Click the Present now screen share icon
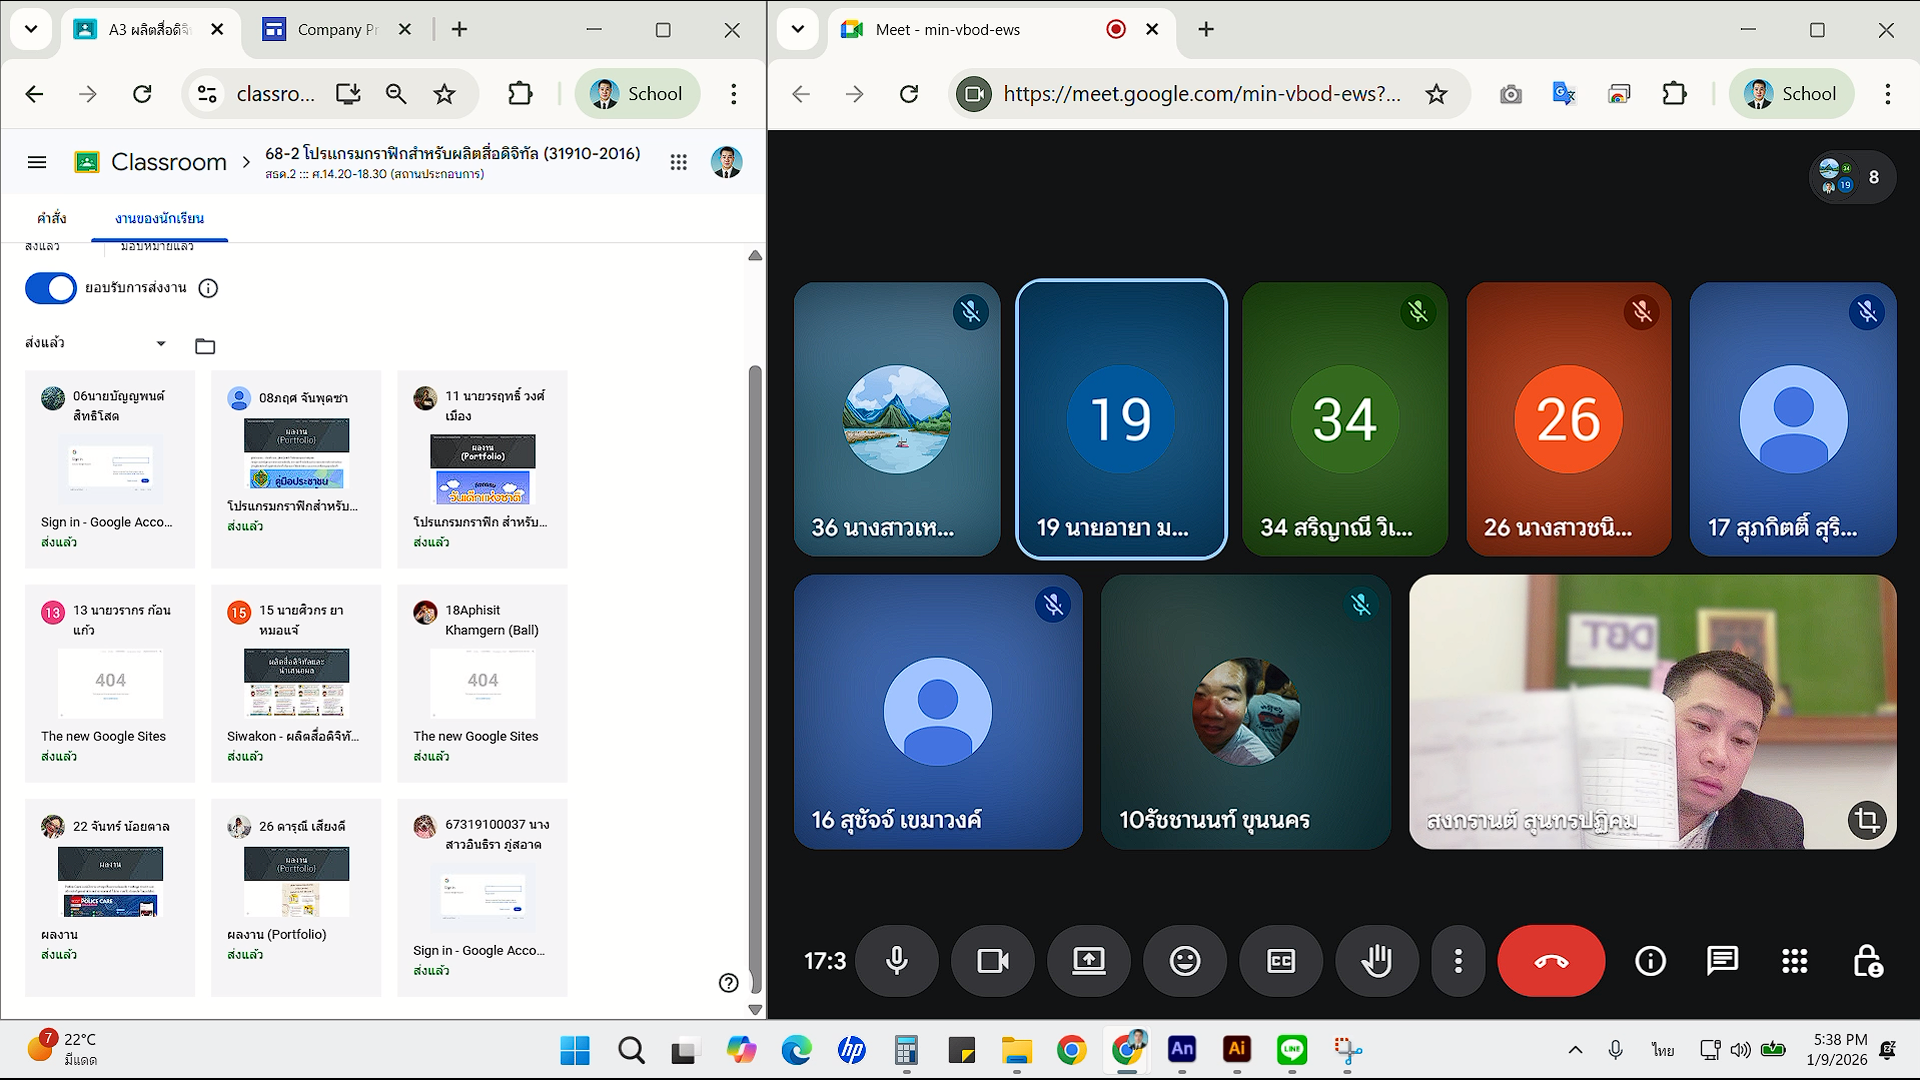The width and height of the screenshot is (1920, 1080). (x=1089, y=961)
